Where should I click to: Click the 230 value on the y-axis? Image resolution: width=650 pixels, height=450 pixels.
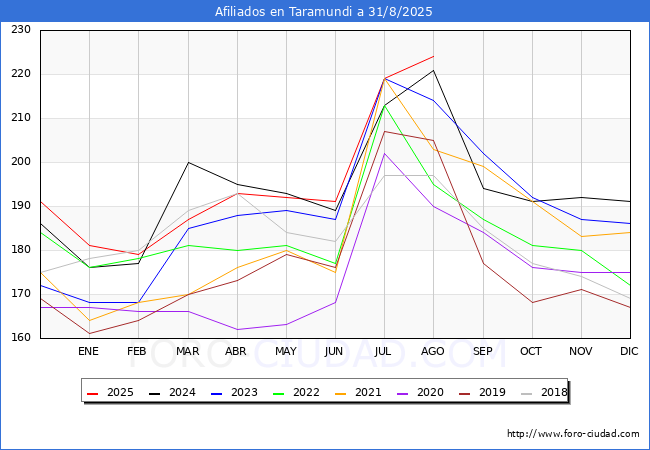pyautogui.click(x=20, y=30)
